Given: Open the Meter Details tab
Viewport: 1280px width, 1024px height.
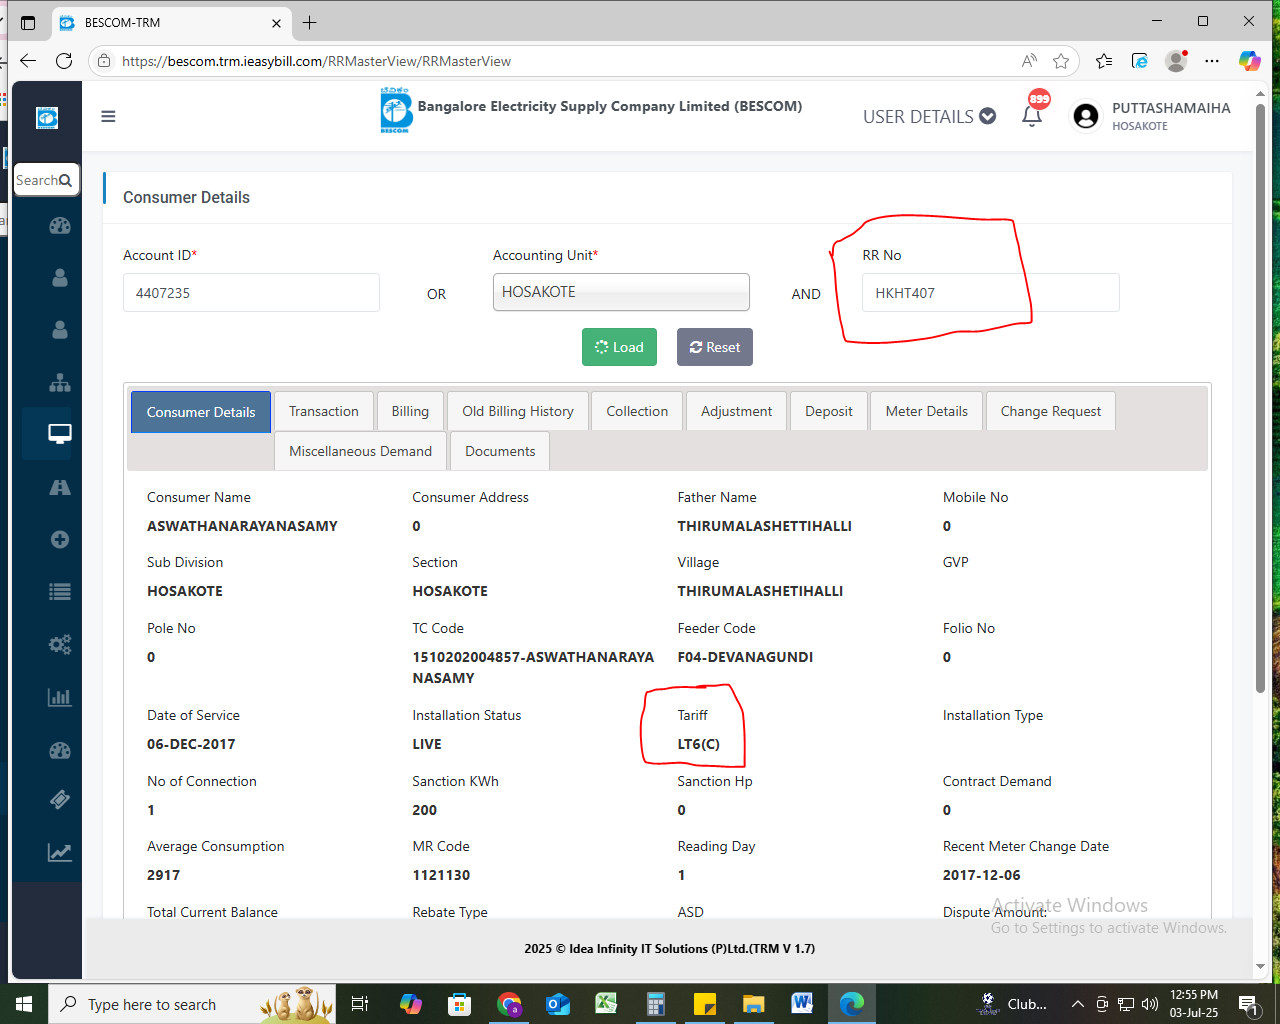Looking at the screenshot, I should [927, 411].
